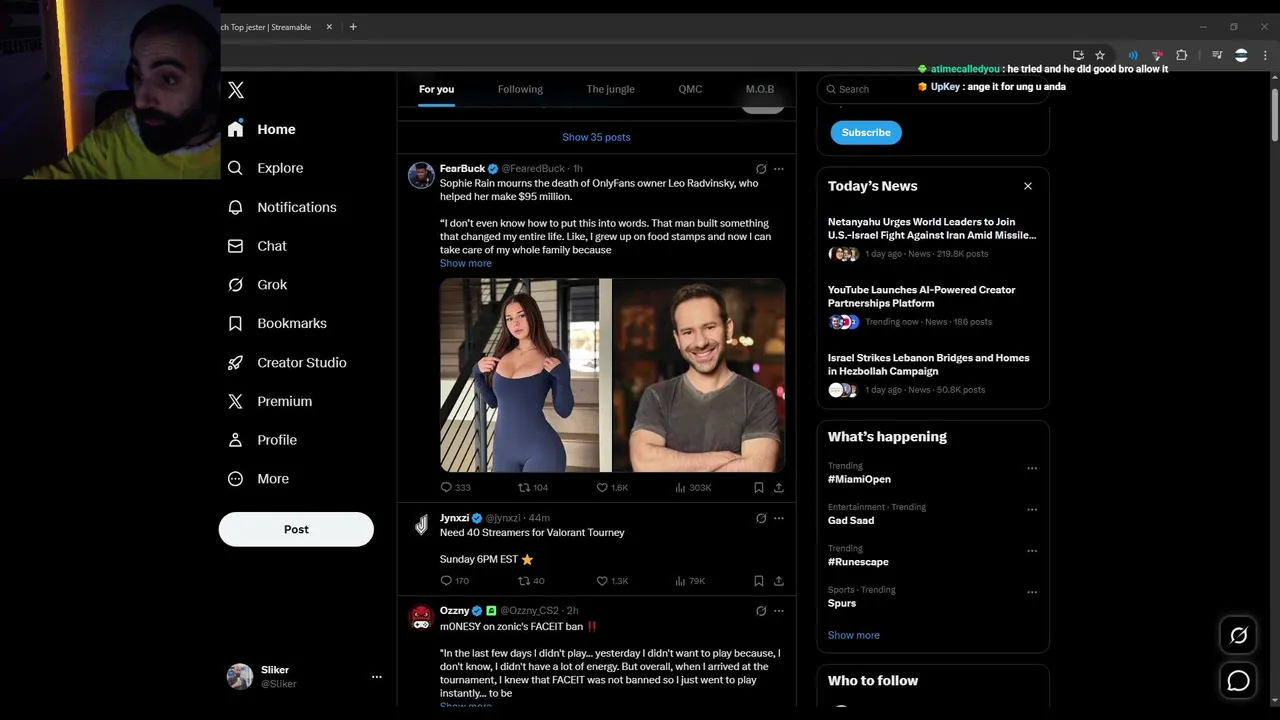This screenshot has height=720, width=1280.
Task: Switch to the Following tab
Action: (520, 89)
